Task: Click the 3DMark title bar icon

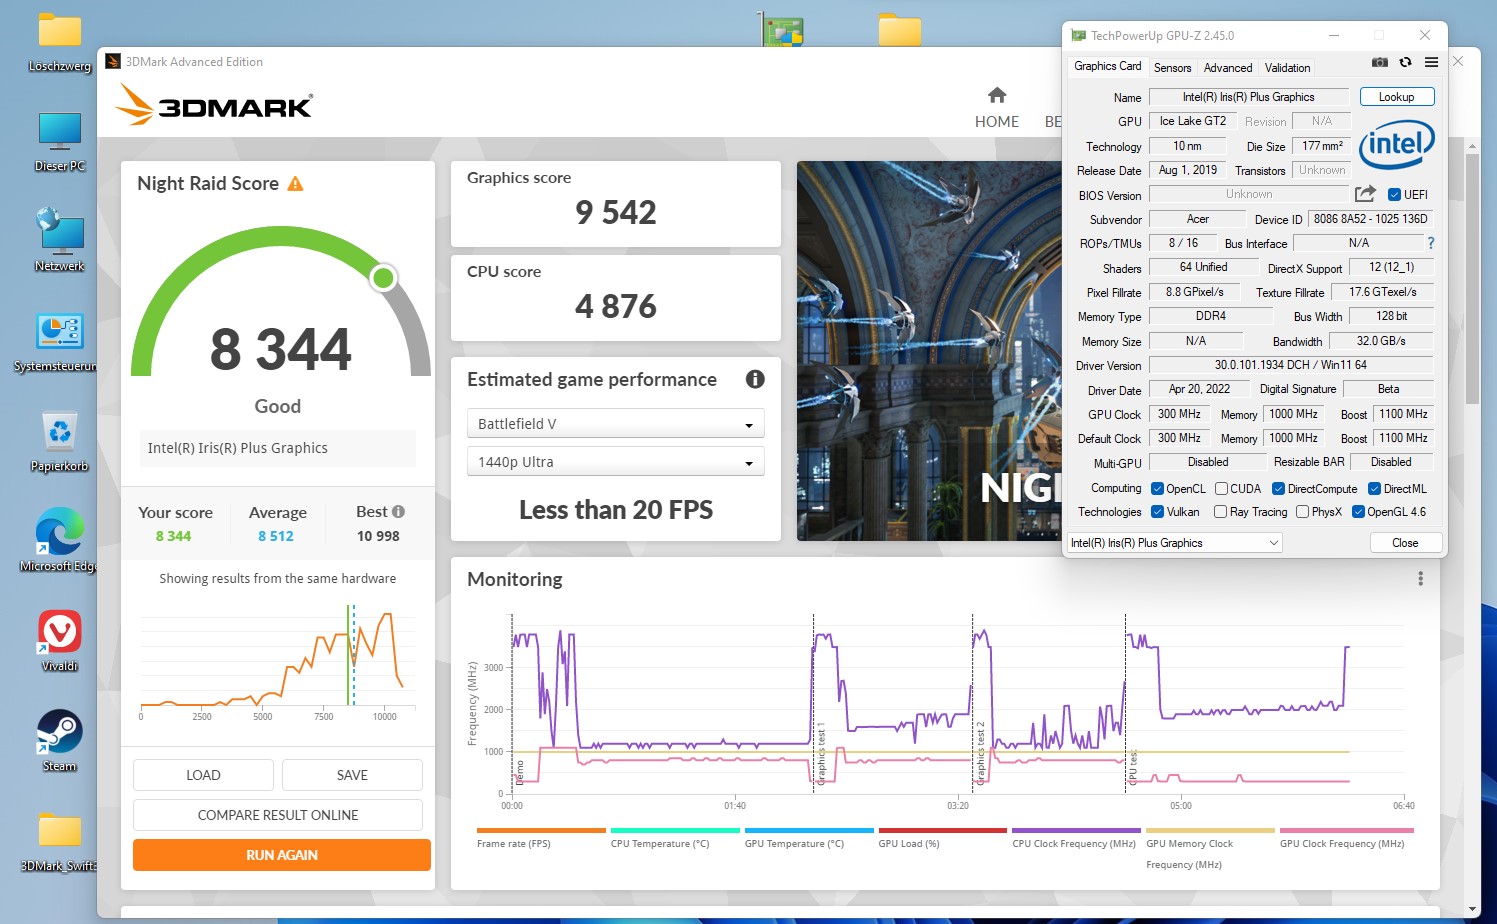Action: [x=113, y=61]
